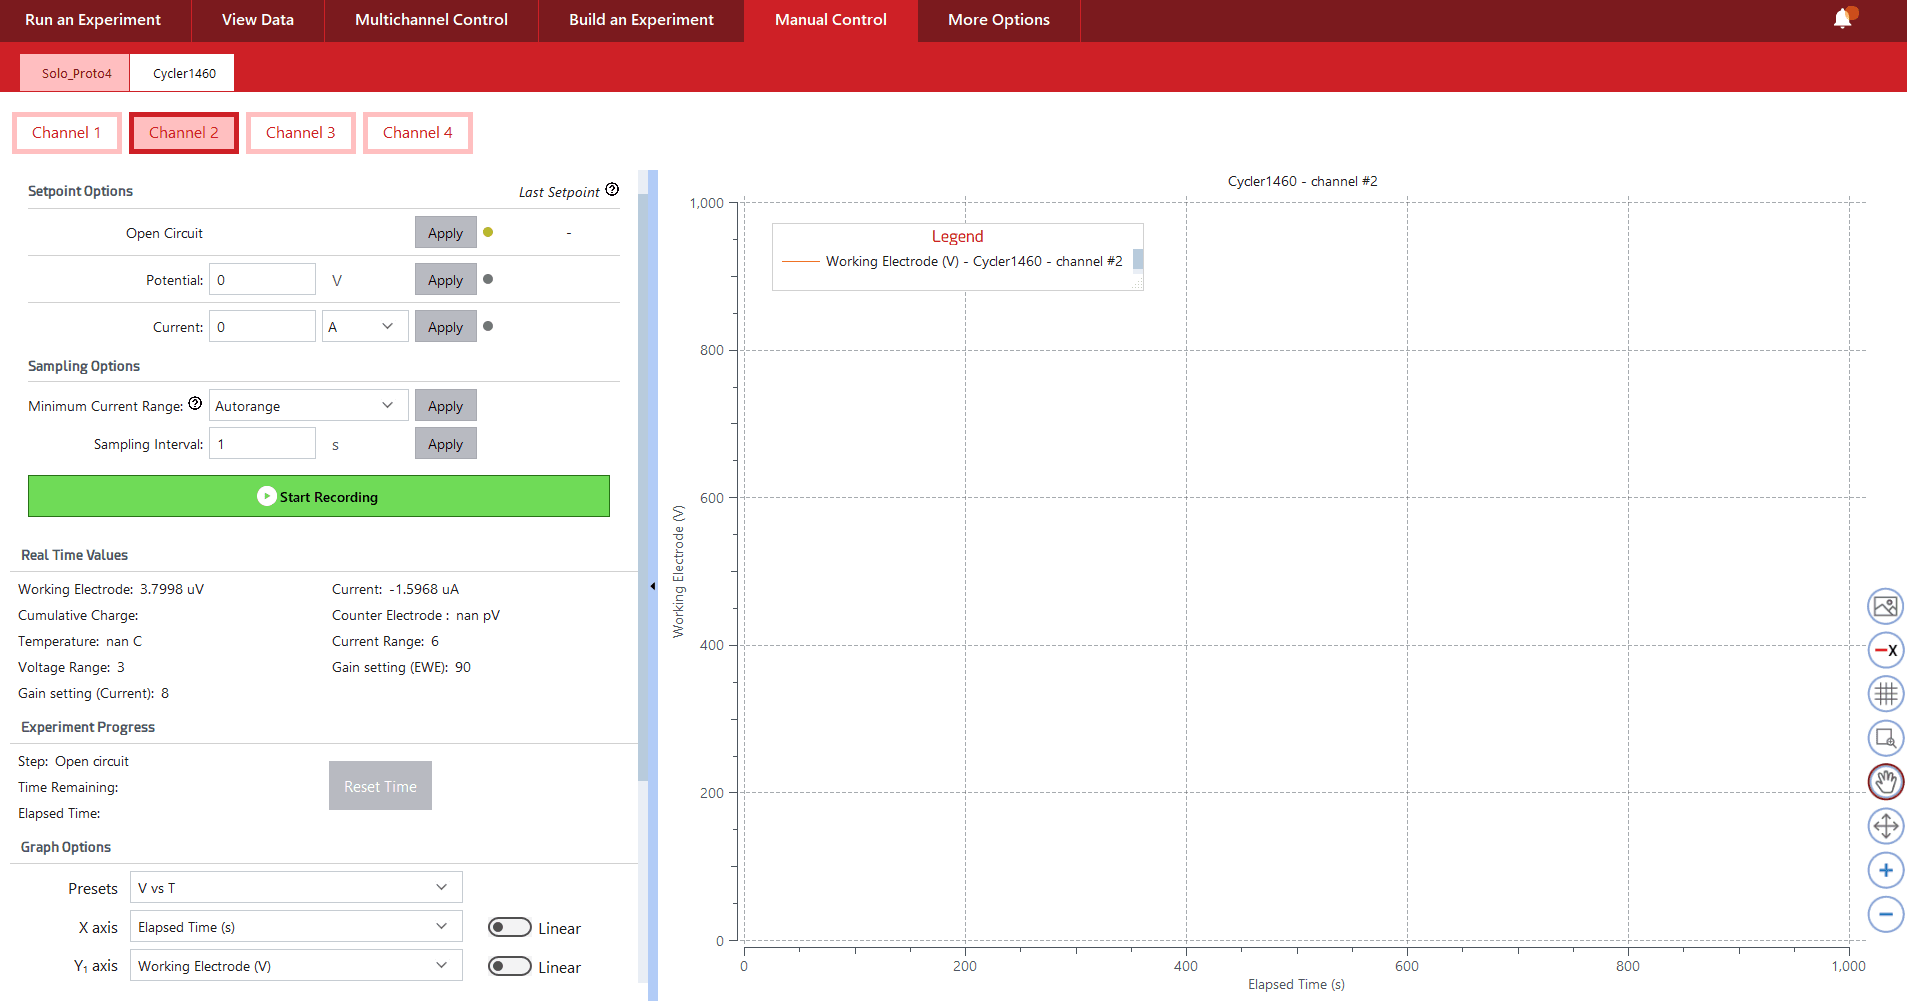Select the box zoom tool

point(1885,738)
